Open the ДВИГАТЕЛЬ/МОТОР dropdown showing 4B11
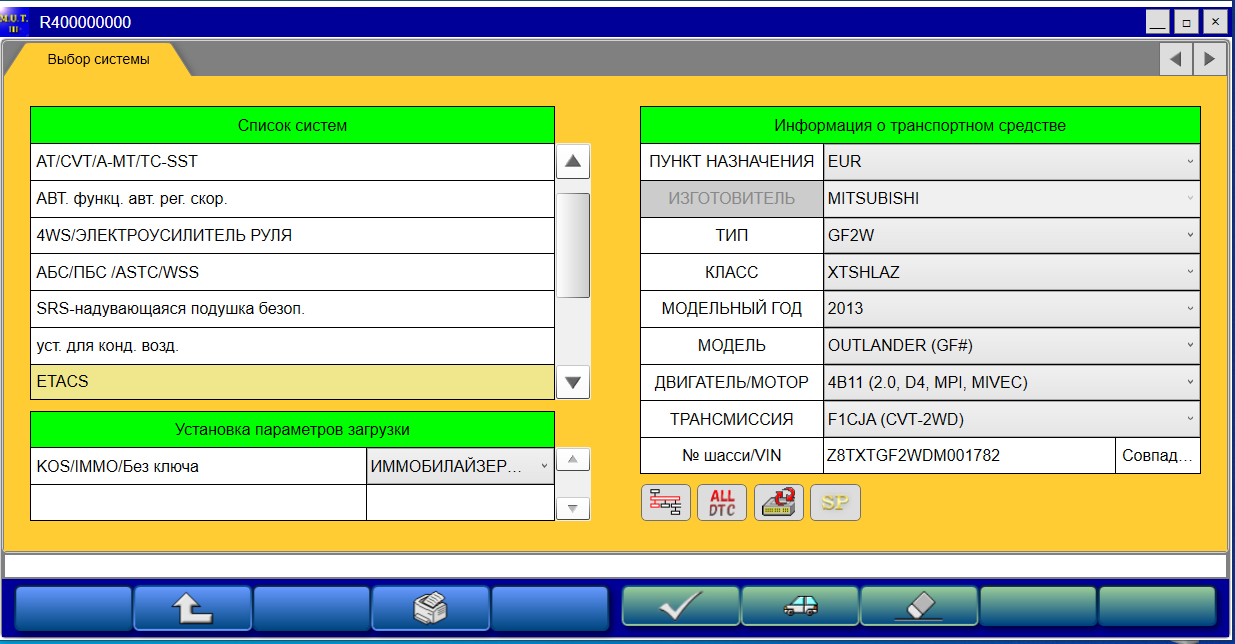 1012,382
